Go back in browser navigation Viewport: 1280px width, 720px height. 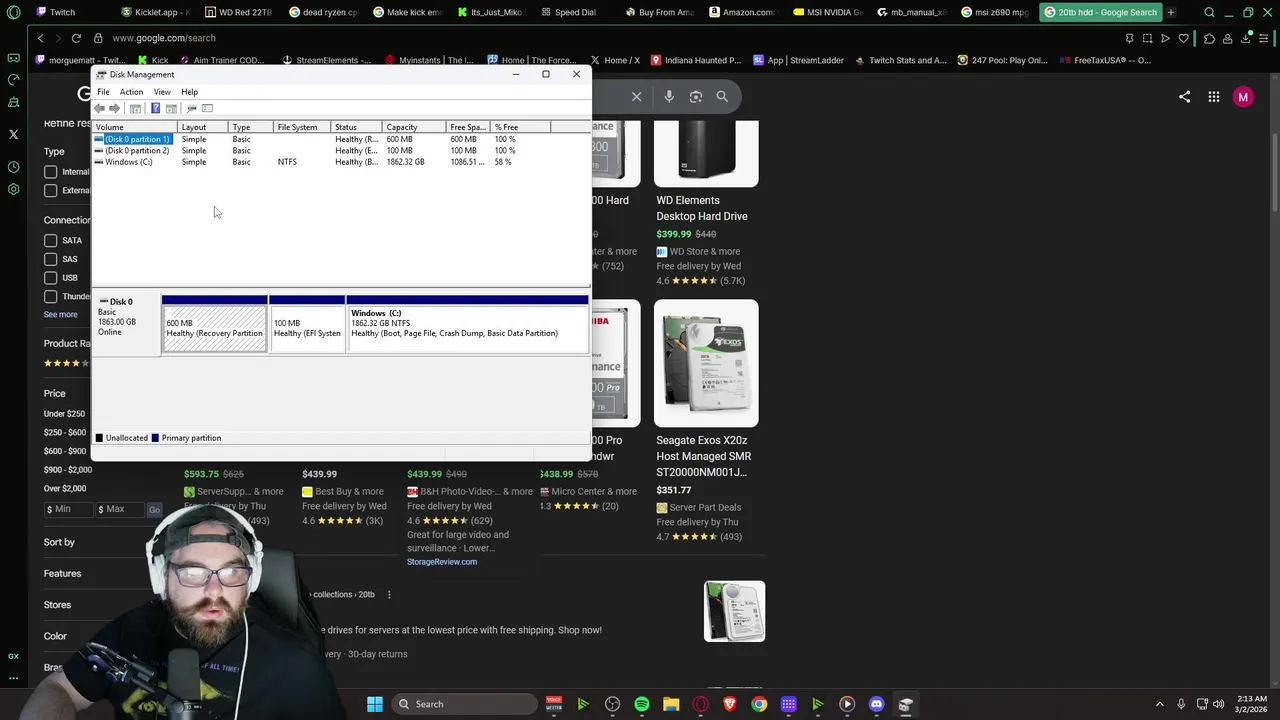(x=40, y=38)
